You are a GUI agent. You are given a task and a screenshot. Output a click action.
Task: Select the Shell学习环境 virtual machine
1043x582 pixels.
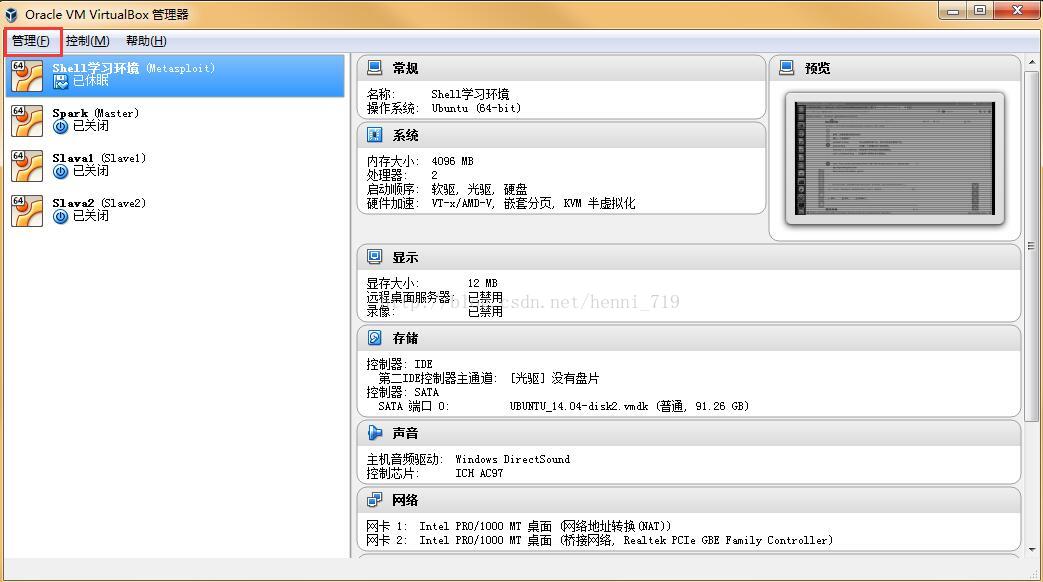click(175, 75)
